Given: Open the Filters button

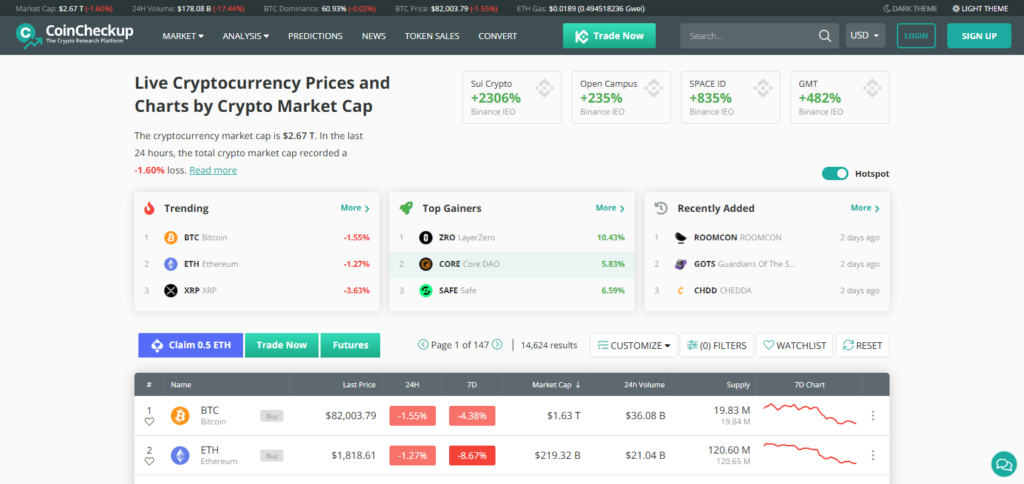Looking at the screenshot, I should [x=717, y=346].
